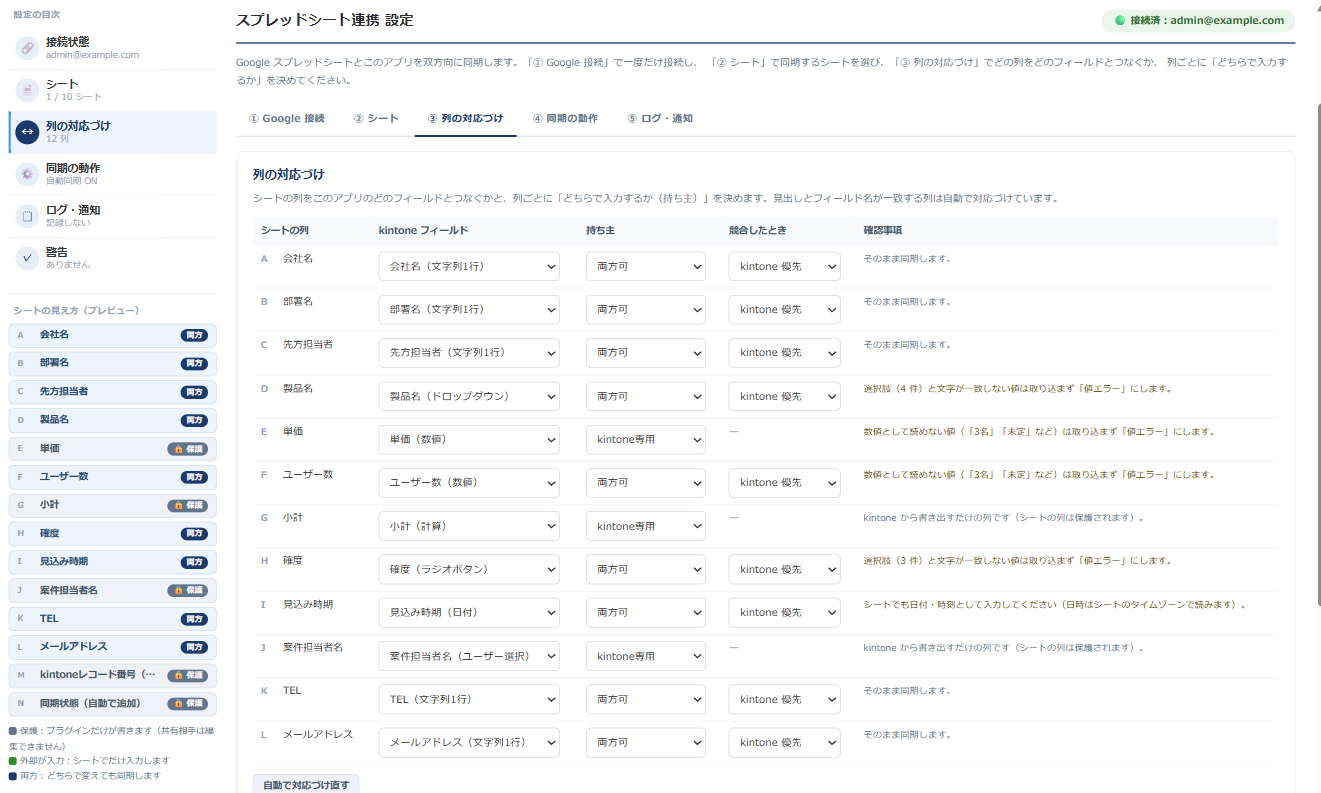Open the ⑤ ログ・通知 tab

click(660, 118)
